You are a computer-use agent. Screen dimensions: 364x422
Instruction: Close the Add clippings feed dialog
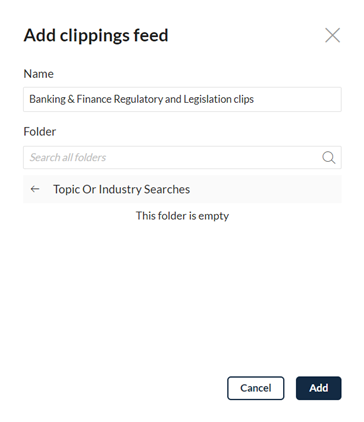tap(332, 35)
